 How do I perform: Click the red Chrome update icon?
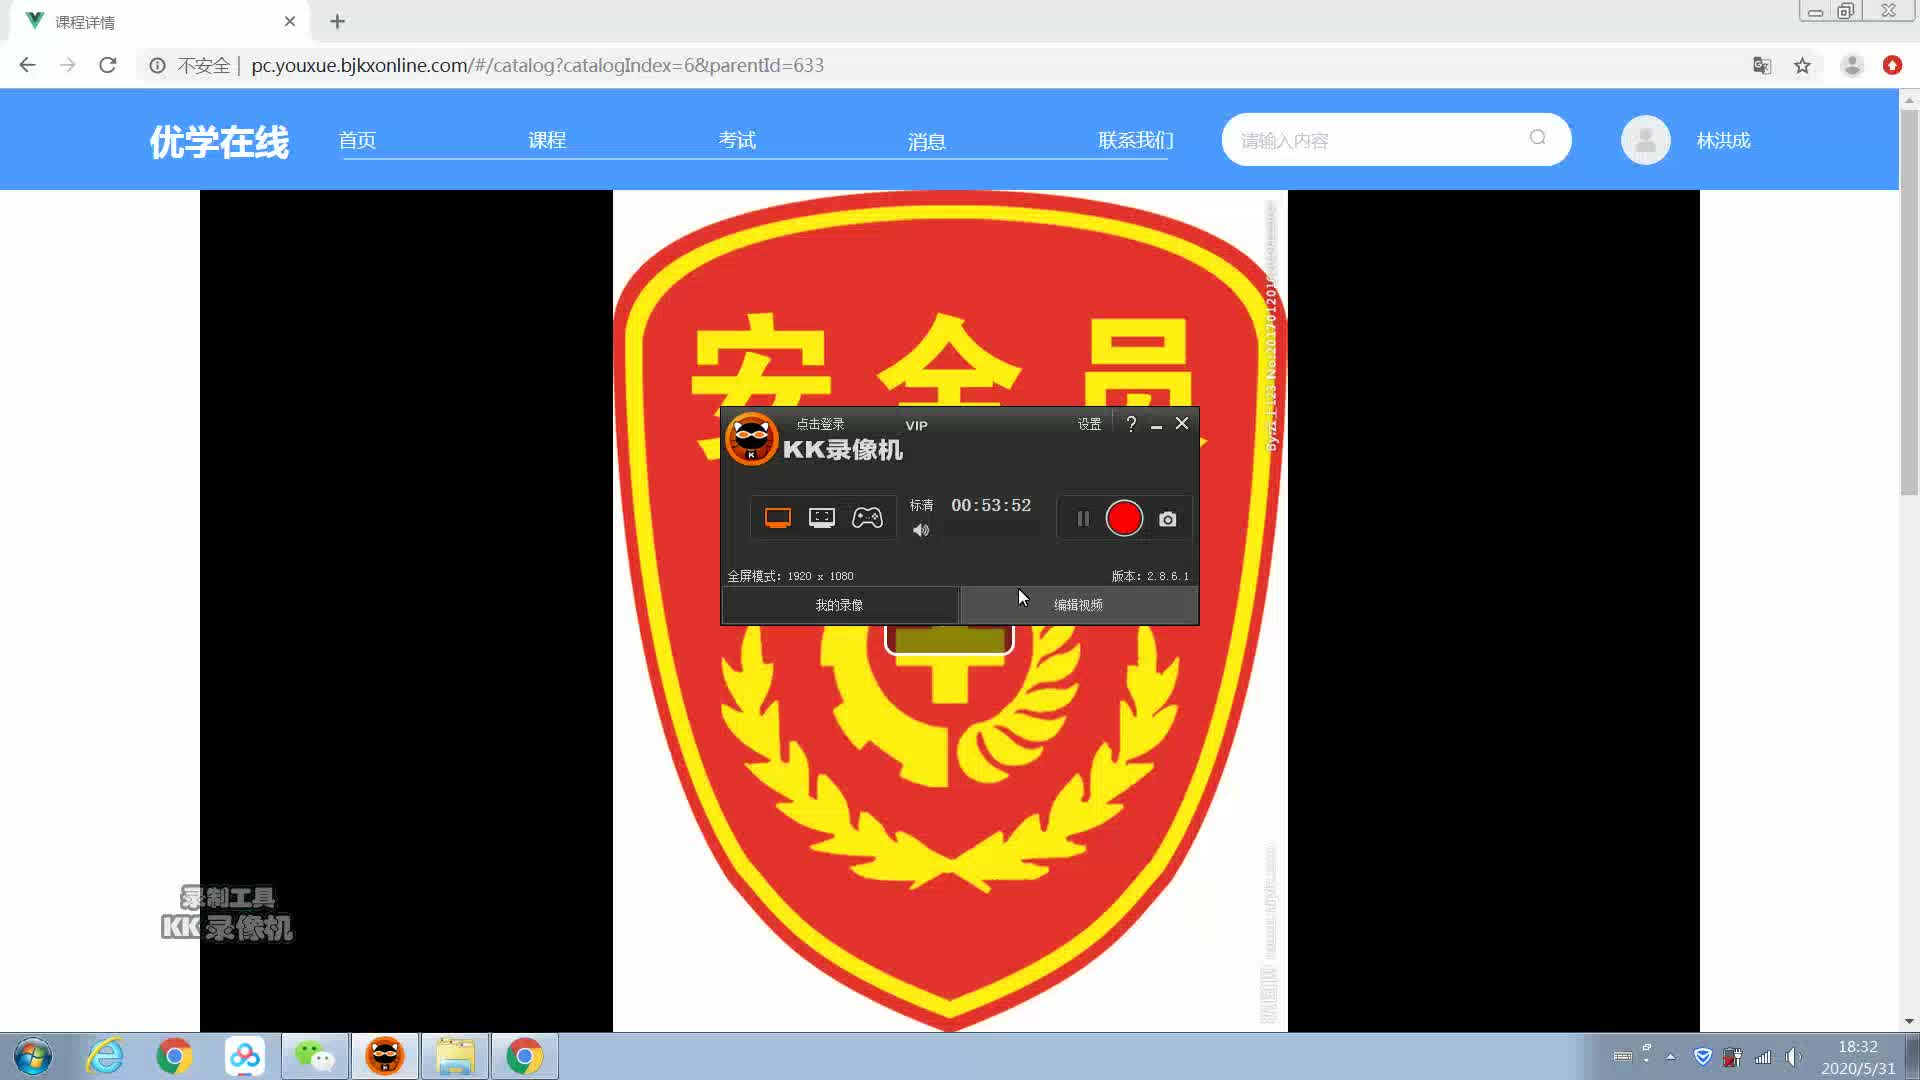(x=1892, y=65)
